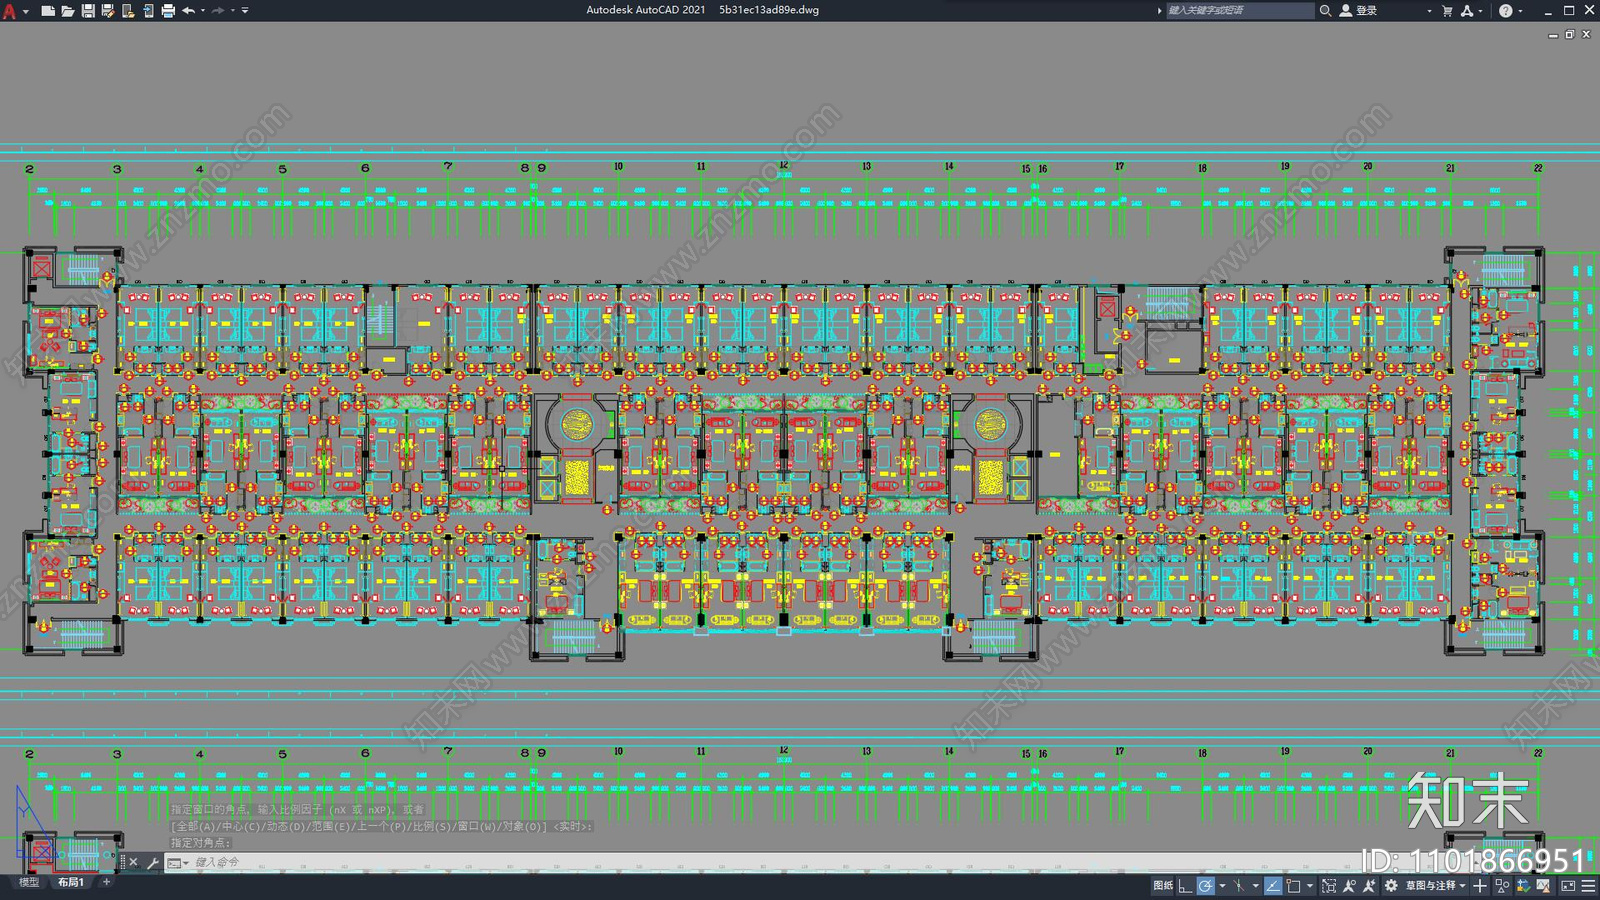
Task: Expand the Redo history dropdown arrow
Action: pos(233,10)
